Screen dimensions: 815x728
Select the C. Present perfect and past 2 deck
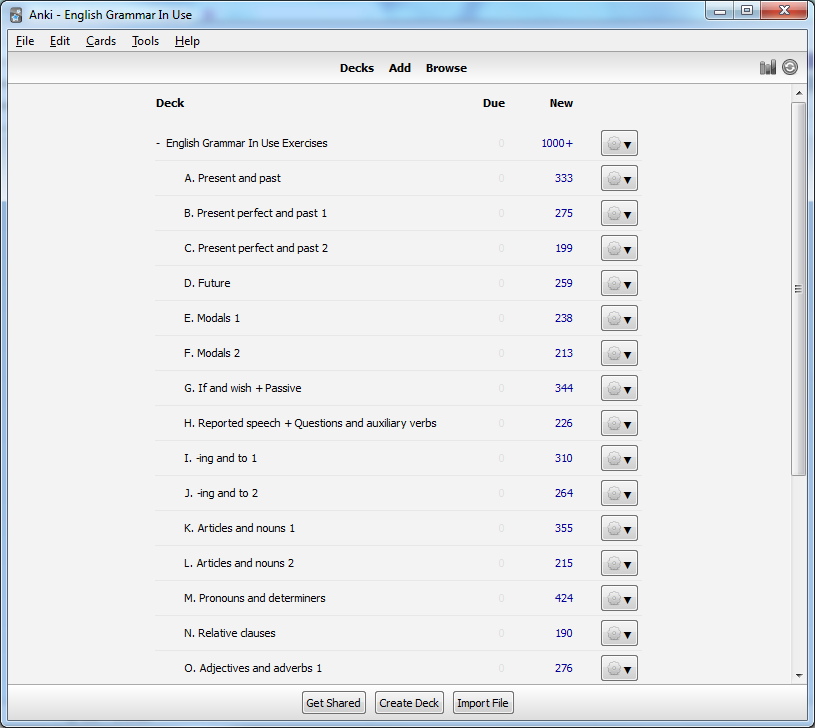[256, 248]
